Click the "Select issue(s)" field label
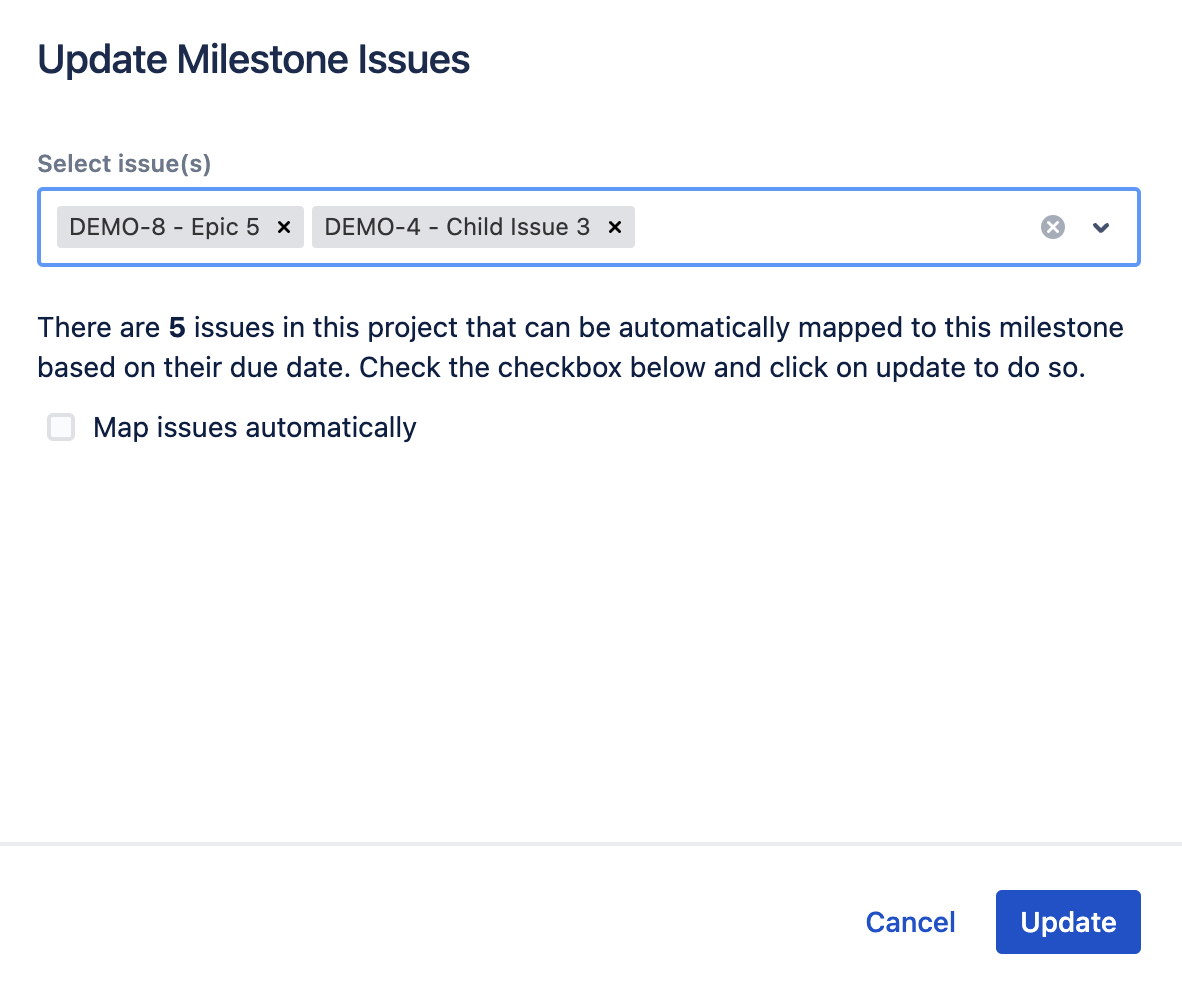 [x=124, y=164]
